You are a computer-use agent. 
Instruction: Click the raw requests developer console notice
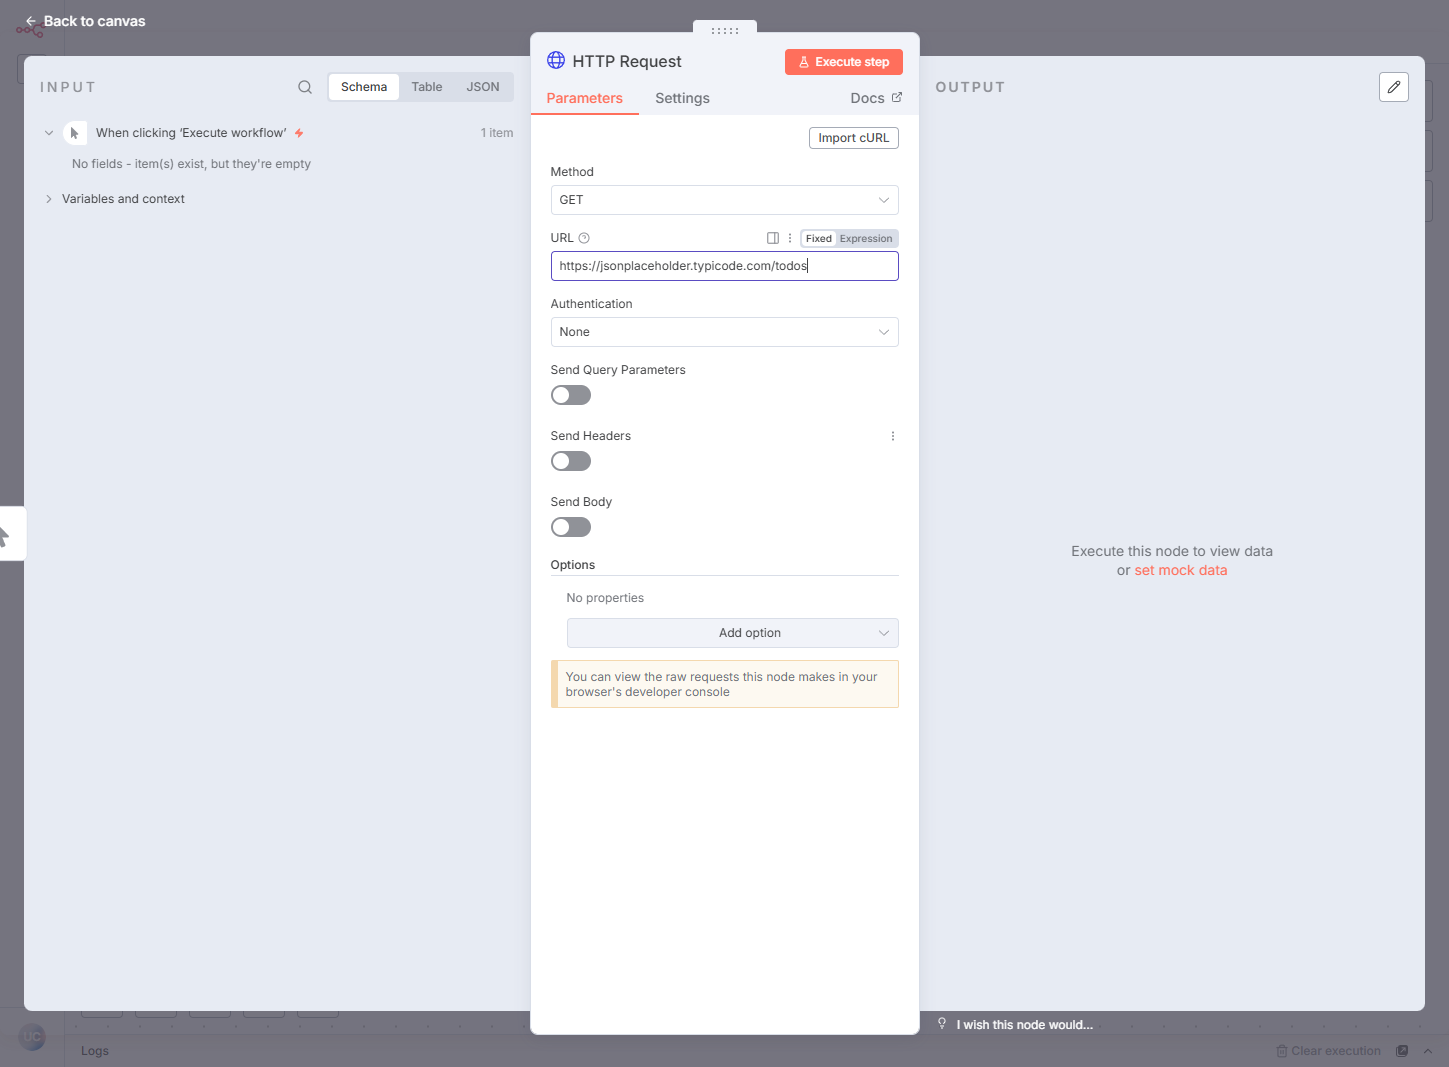point(725,684)
